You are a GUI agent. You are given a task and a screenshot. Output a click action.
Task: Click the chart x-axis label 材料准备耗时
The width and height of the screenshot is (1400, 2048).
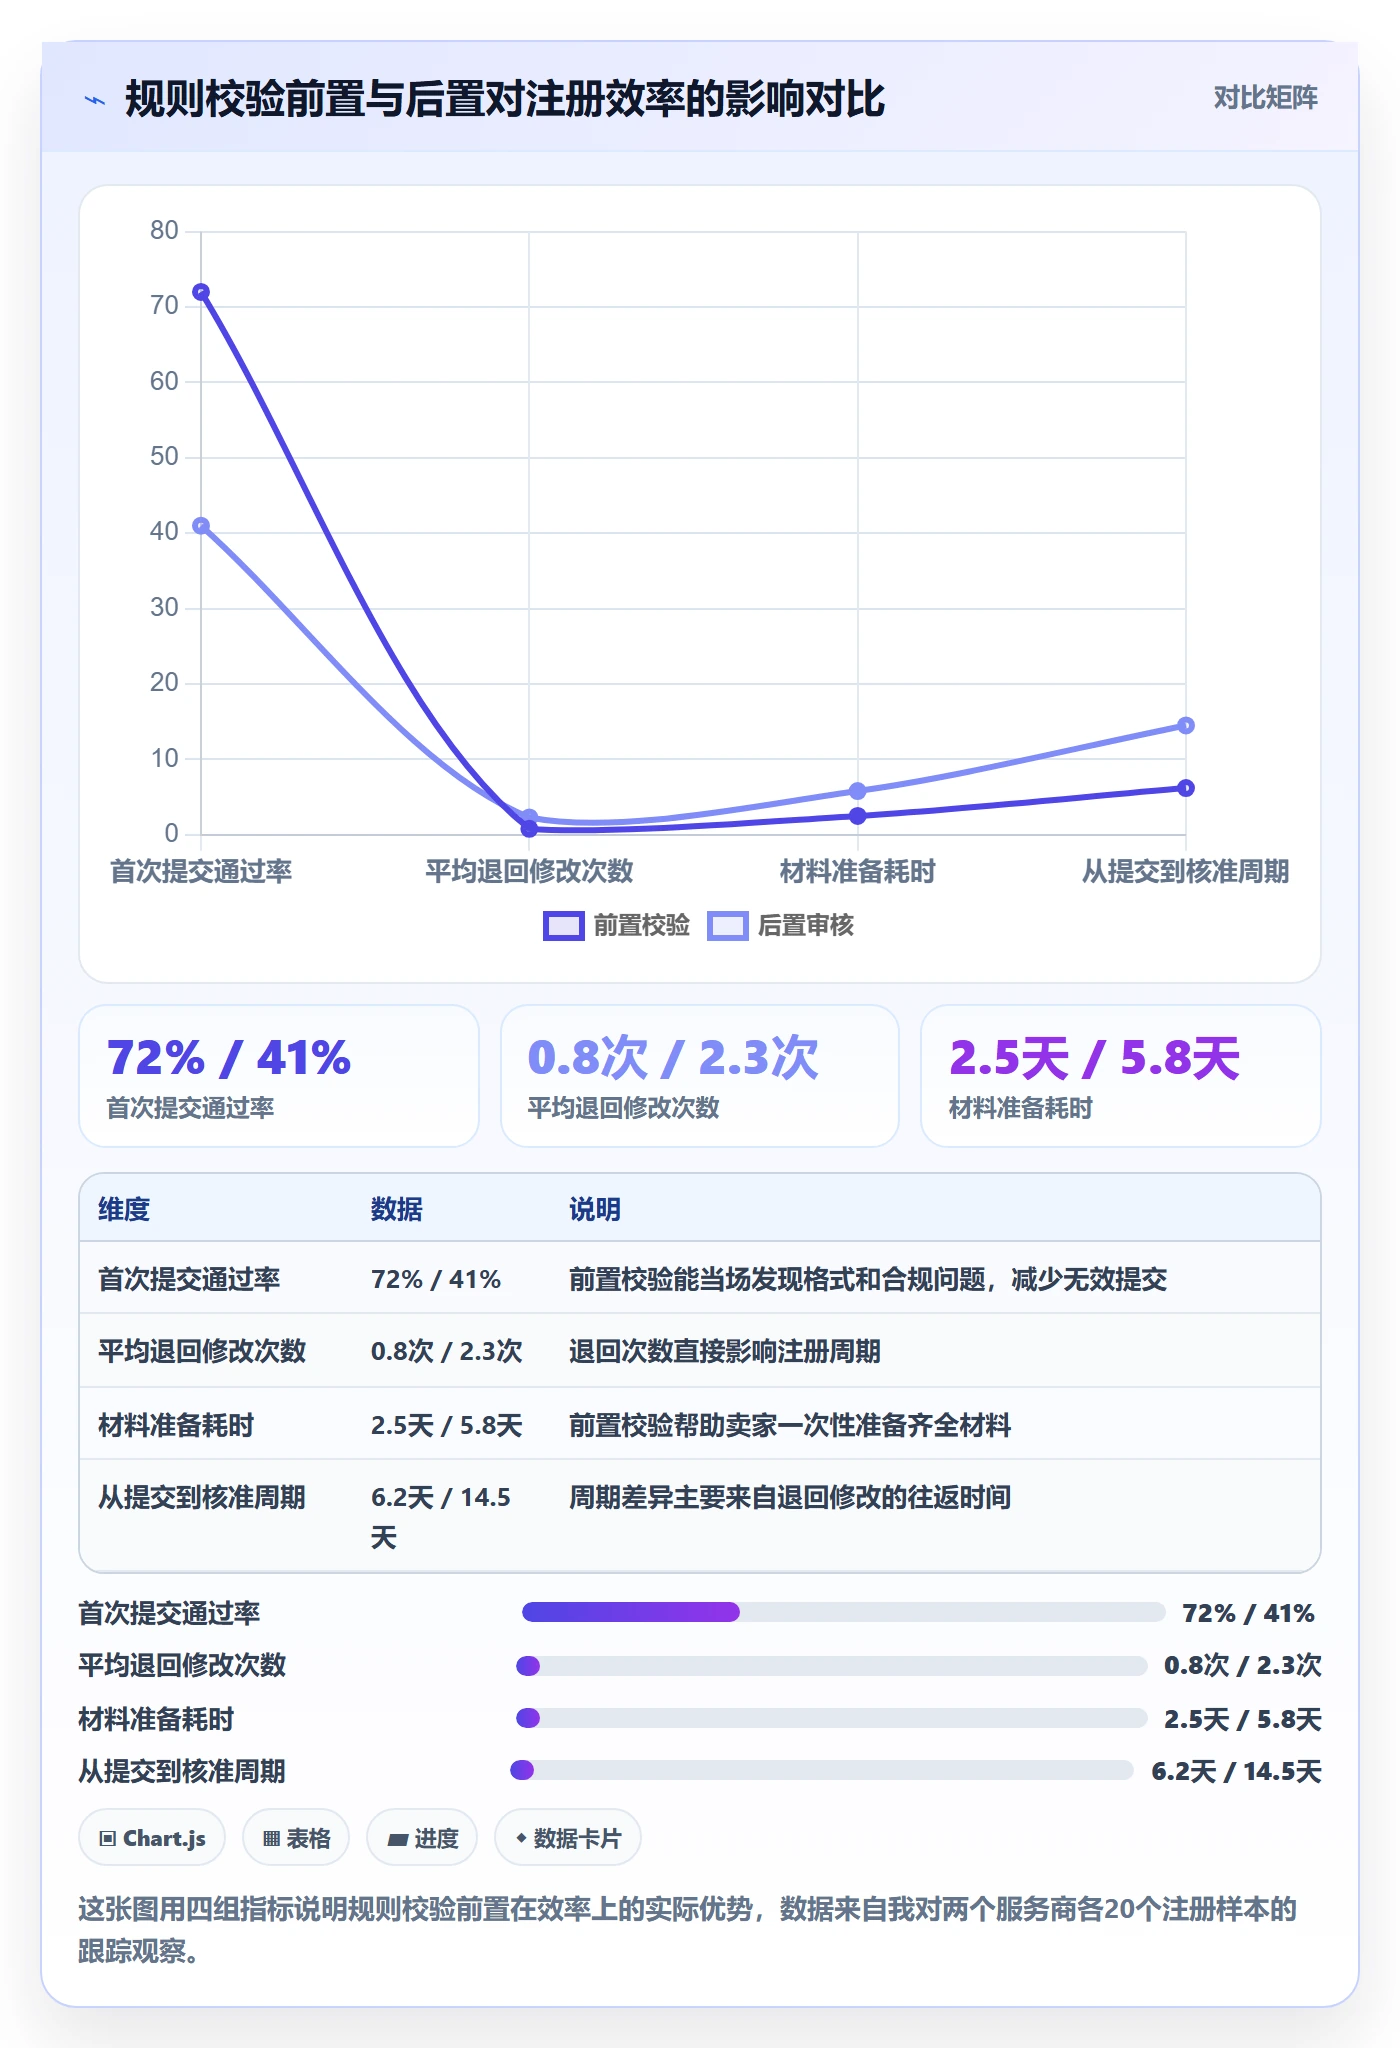tap(857, 871)
